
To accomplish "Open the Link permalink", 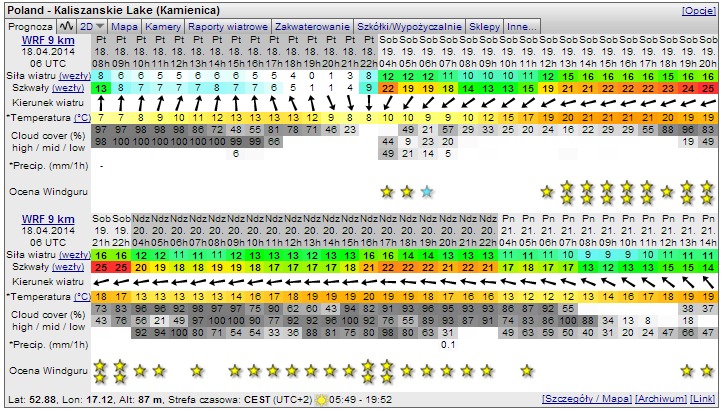I will click(703, 399).
